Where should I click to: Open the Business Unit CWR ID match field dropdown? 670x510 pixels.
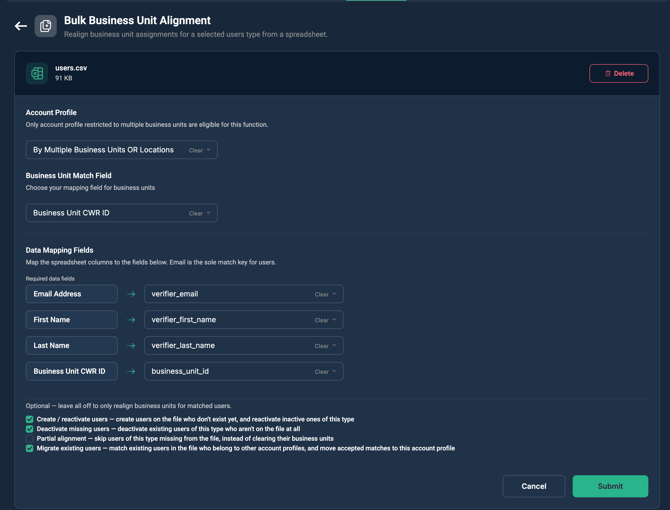click(x=121, y=213)
